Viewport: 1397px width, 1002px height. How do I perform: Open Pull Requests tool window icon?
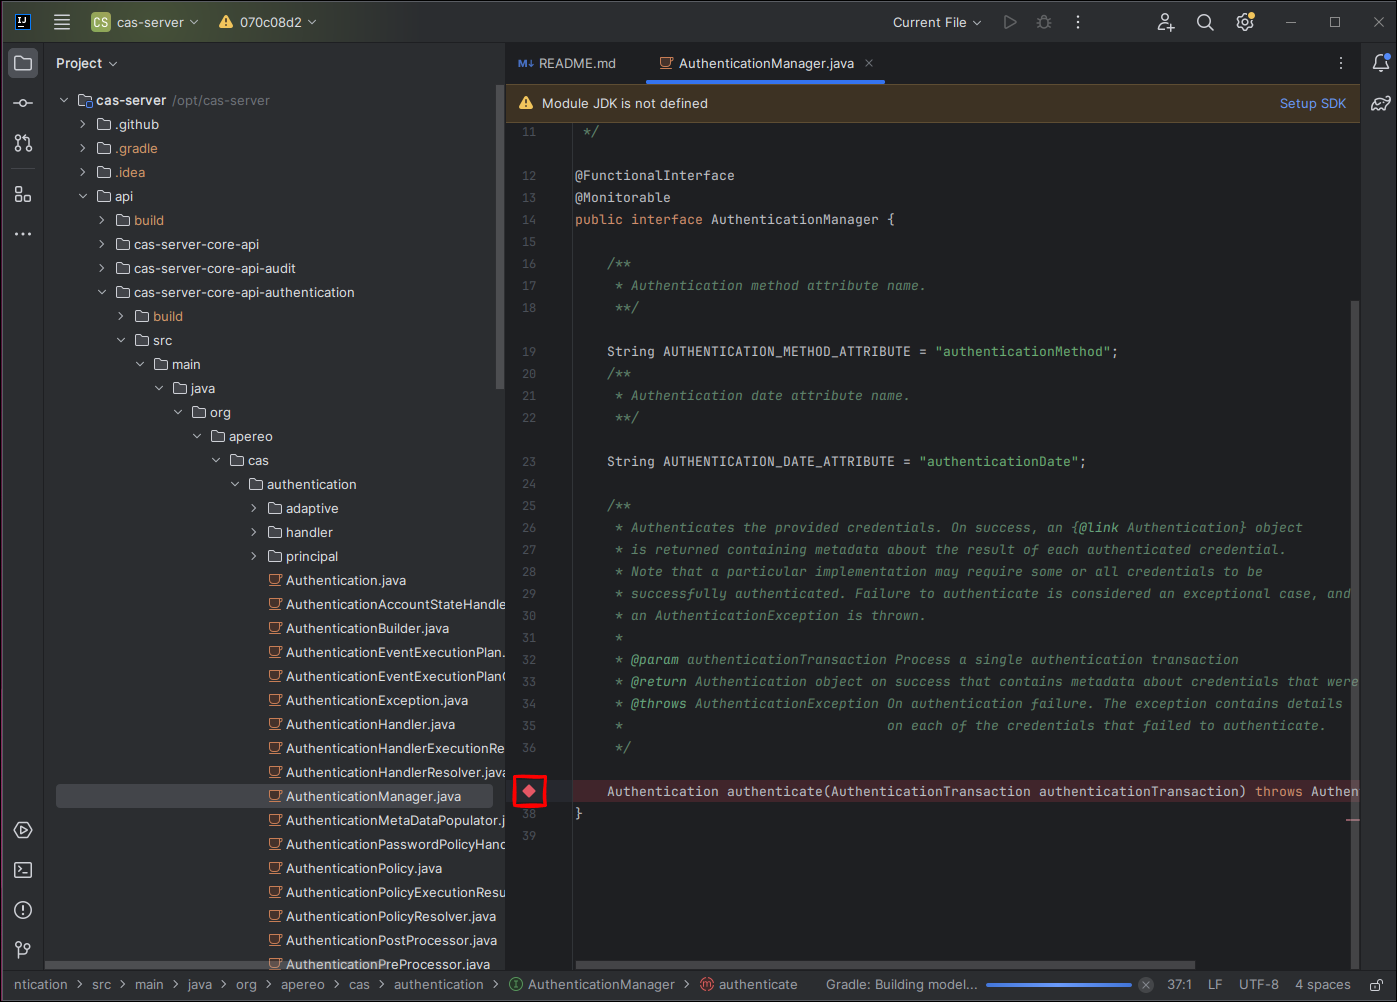23,143
